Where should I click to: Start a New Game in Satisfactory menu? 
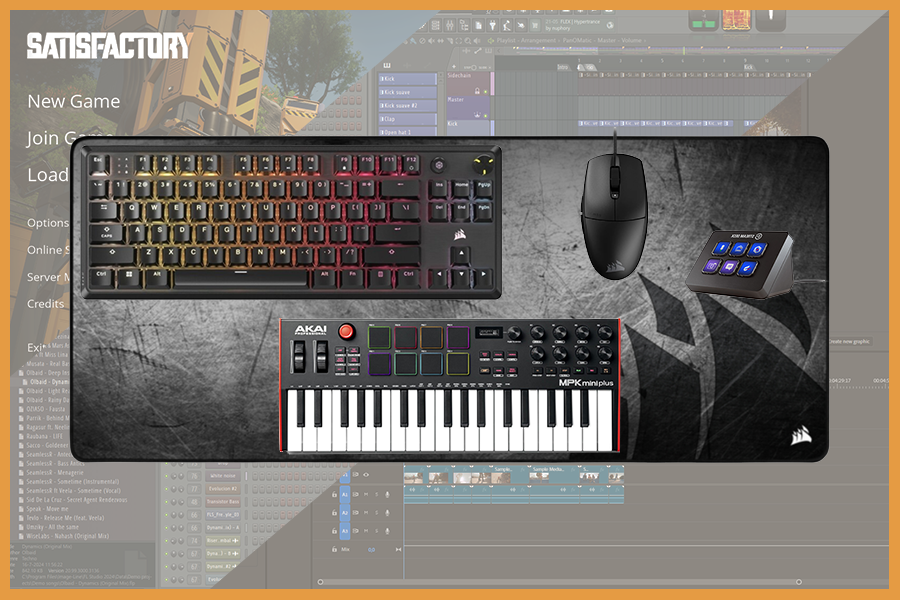(x=73, y=102)
